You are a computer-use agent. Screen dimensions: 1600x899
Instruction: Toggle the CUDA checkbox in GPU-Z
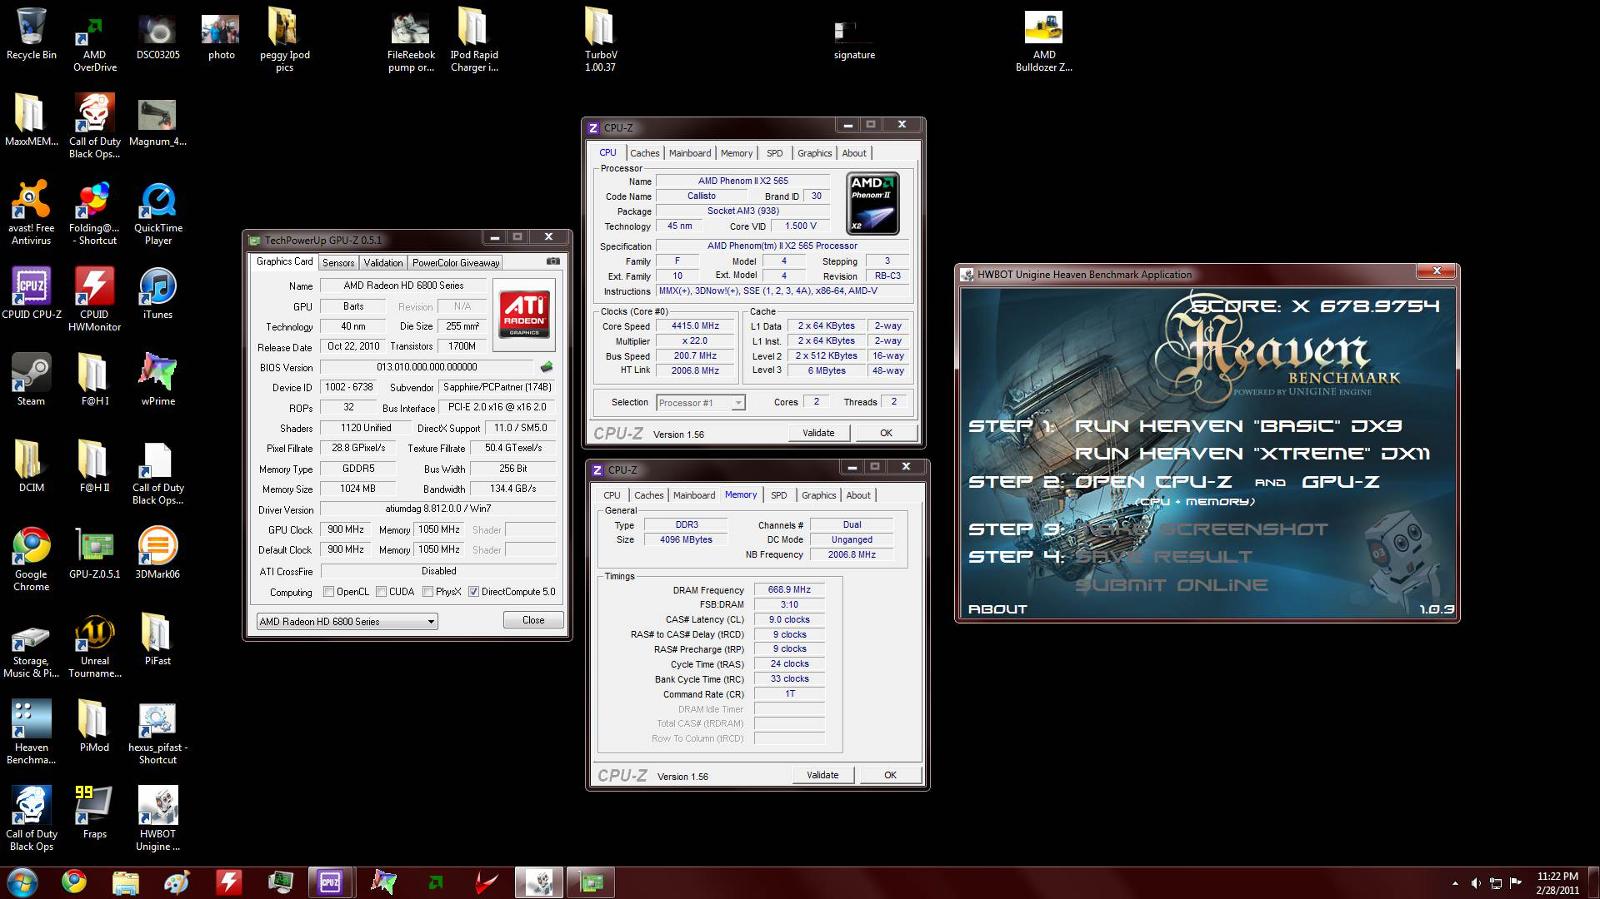(382, 592)
